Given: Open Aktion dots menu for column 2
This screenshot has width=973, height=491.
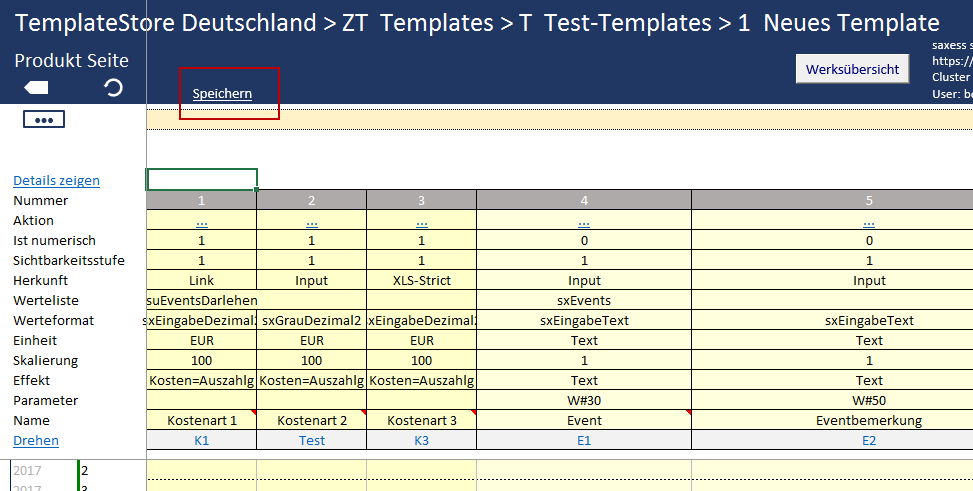Looking at the screenshot, I should coord(312,221).
